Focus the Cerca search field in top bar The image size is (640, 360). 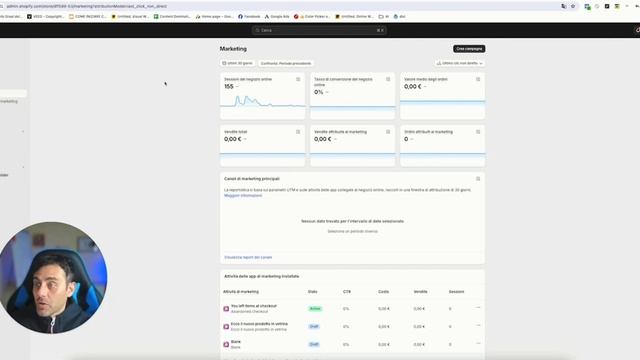click(x=319, y=30)
